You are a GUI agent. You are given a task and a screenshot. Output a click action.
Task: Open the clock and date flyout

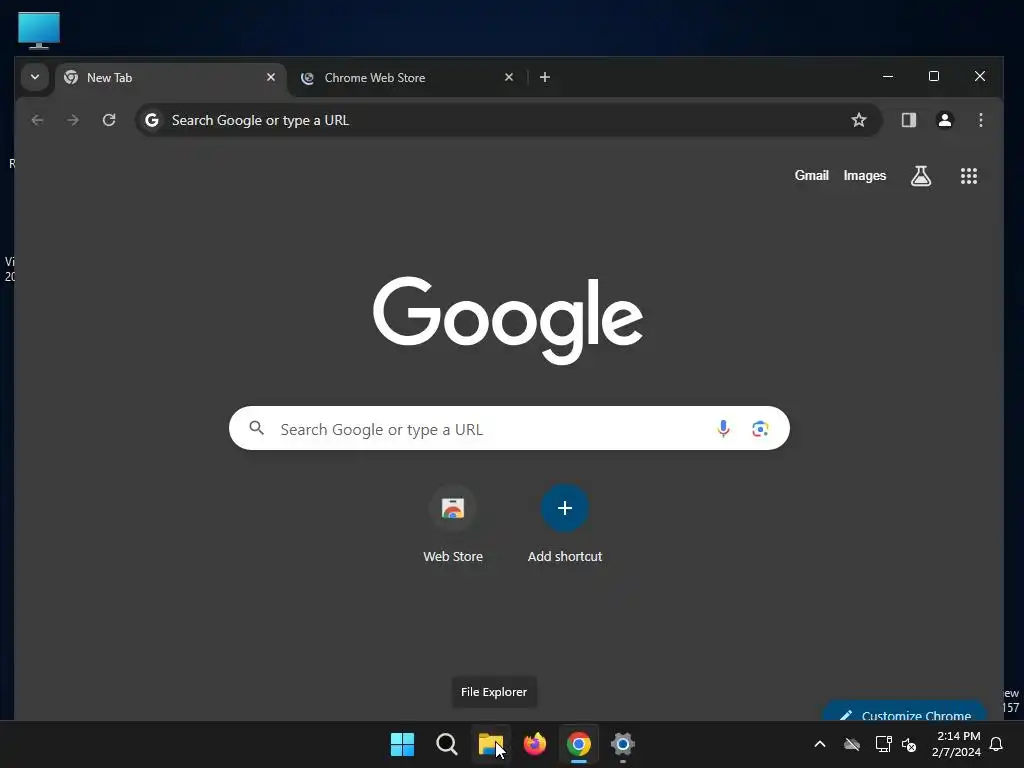coord(956,744)
